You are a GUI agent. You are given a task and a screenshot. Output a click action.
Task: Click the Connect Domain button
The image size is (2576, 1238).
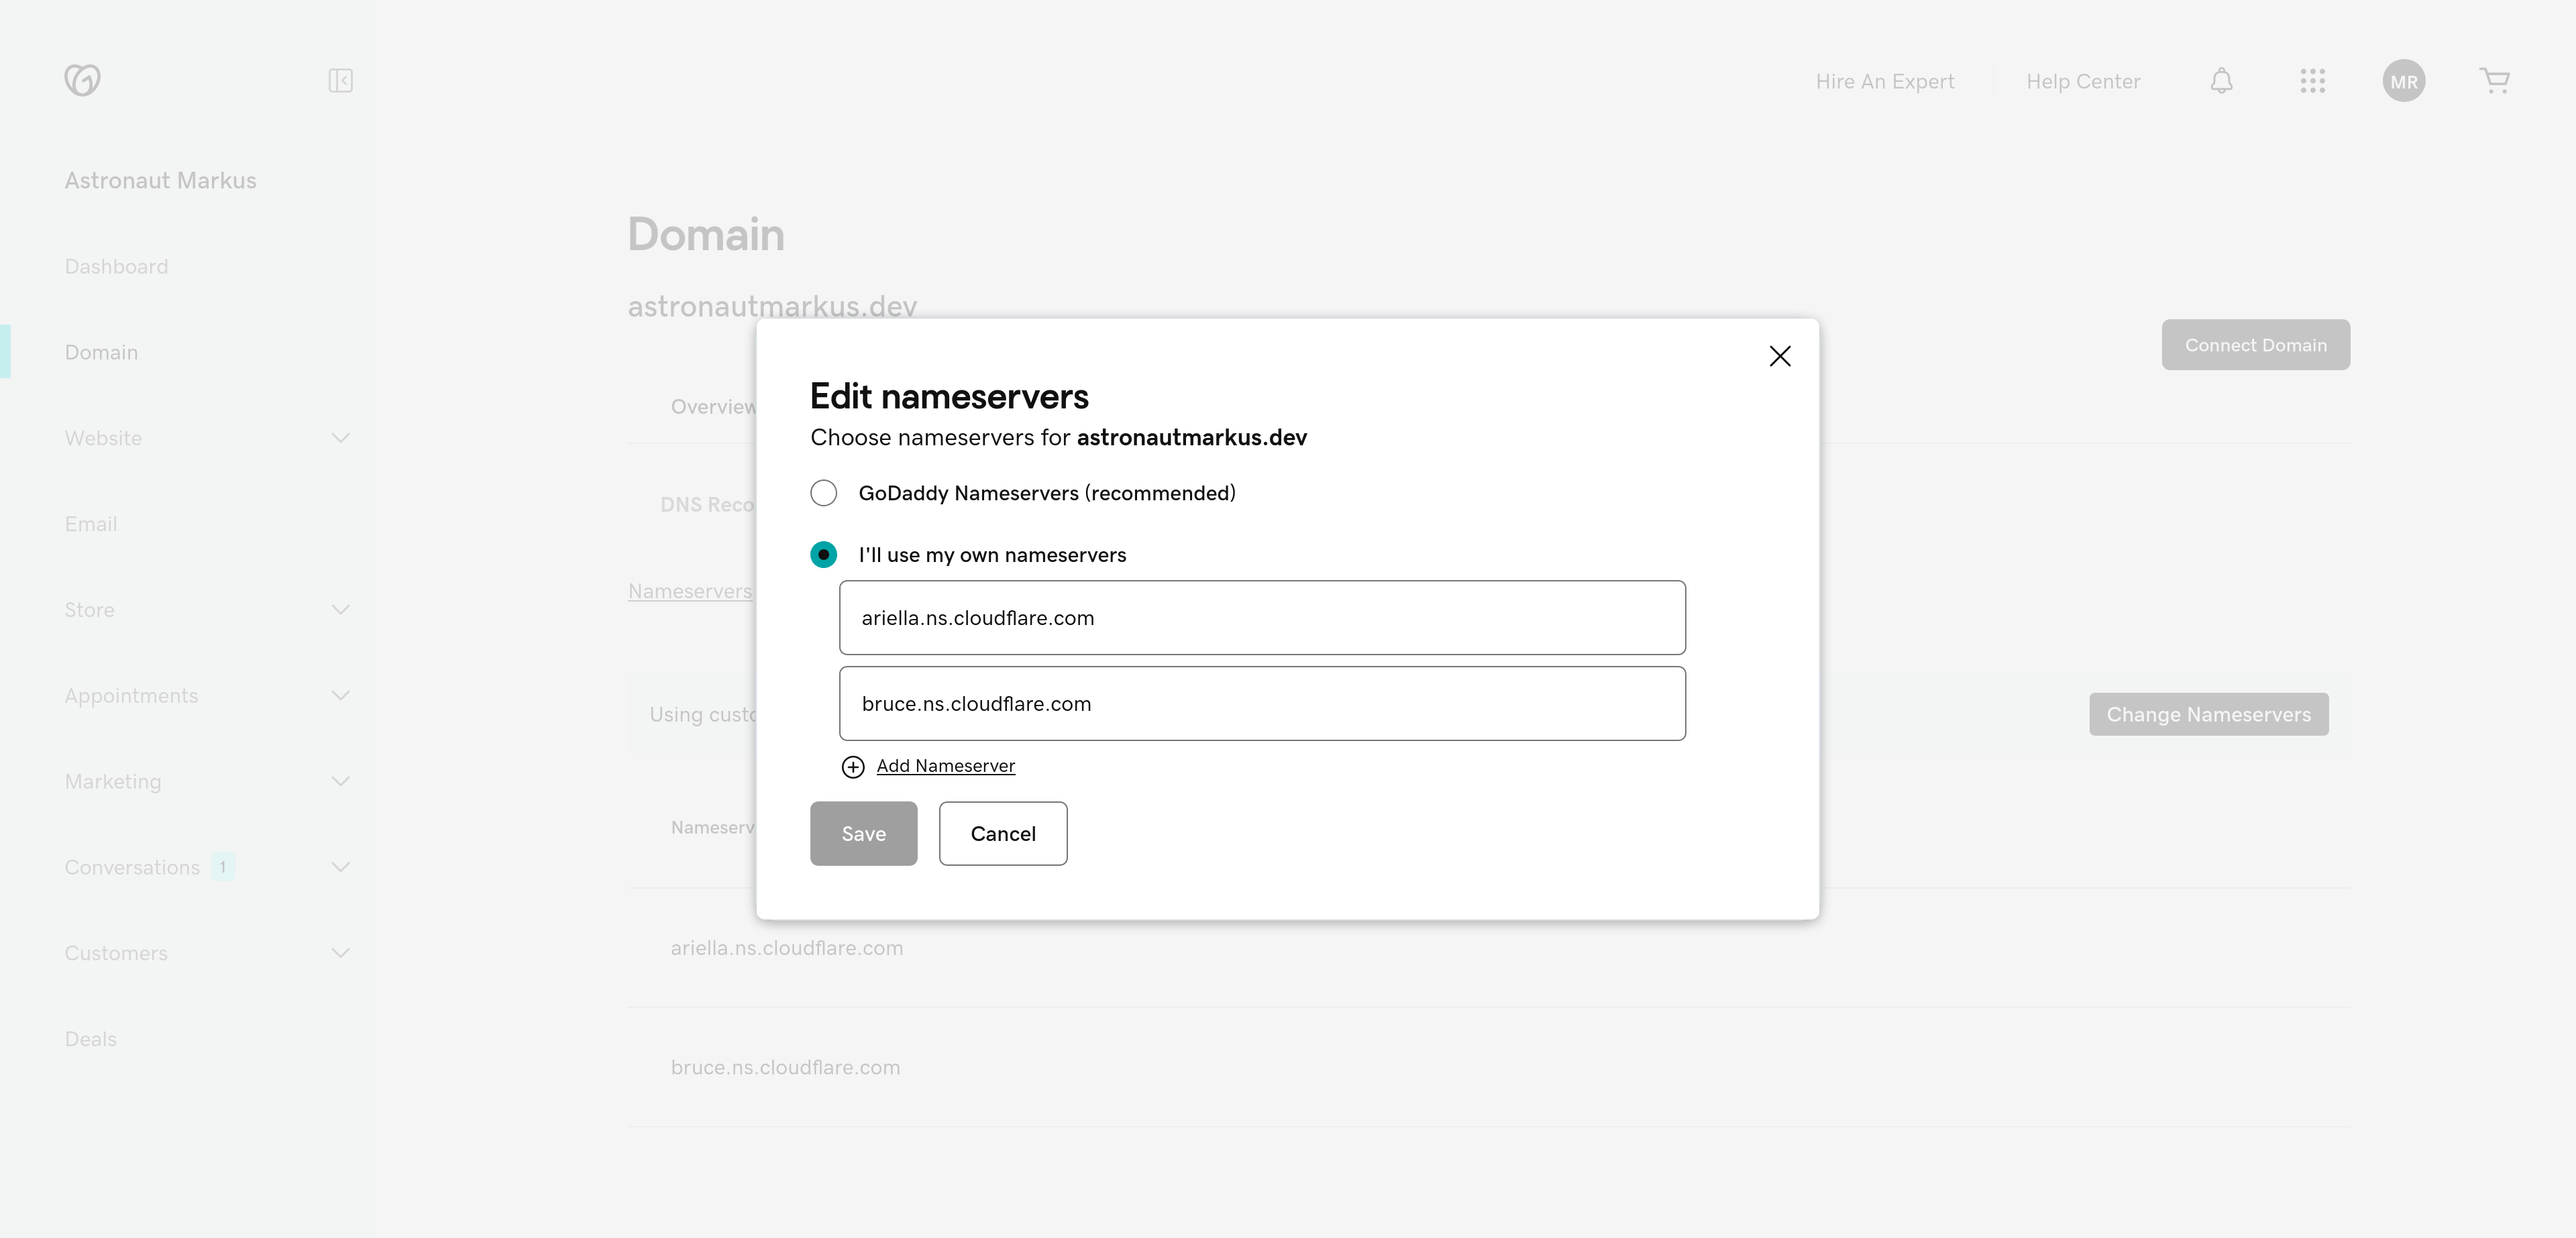point(2256,344)
